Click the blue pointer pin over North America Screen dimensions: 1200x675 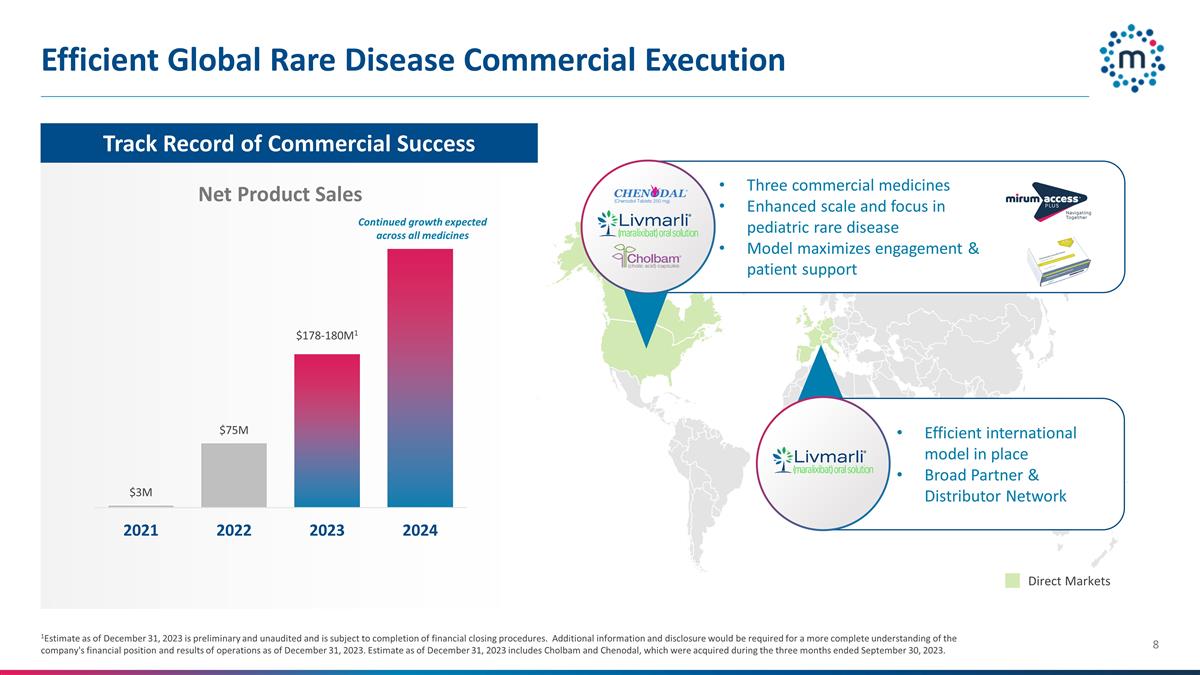pos(646,320)
